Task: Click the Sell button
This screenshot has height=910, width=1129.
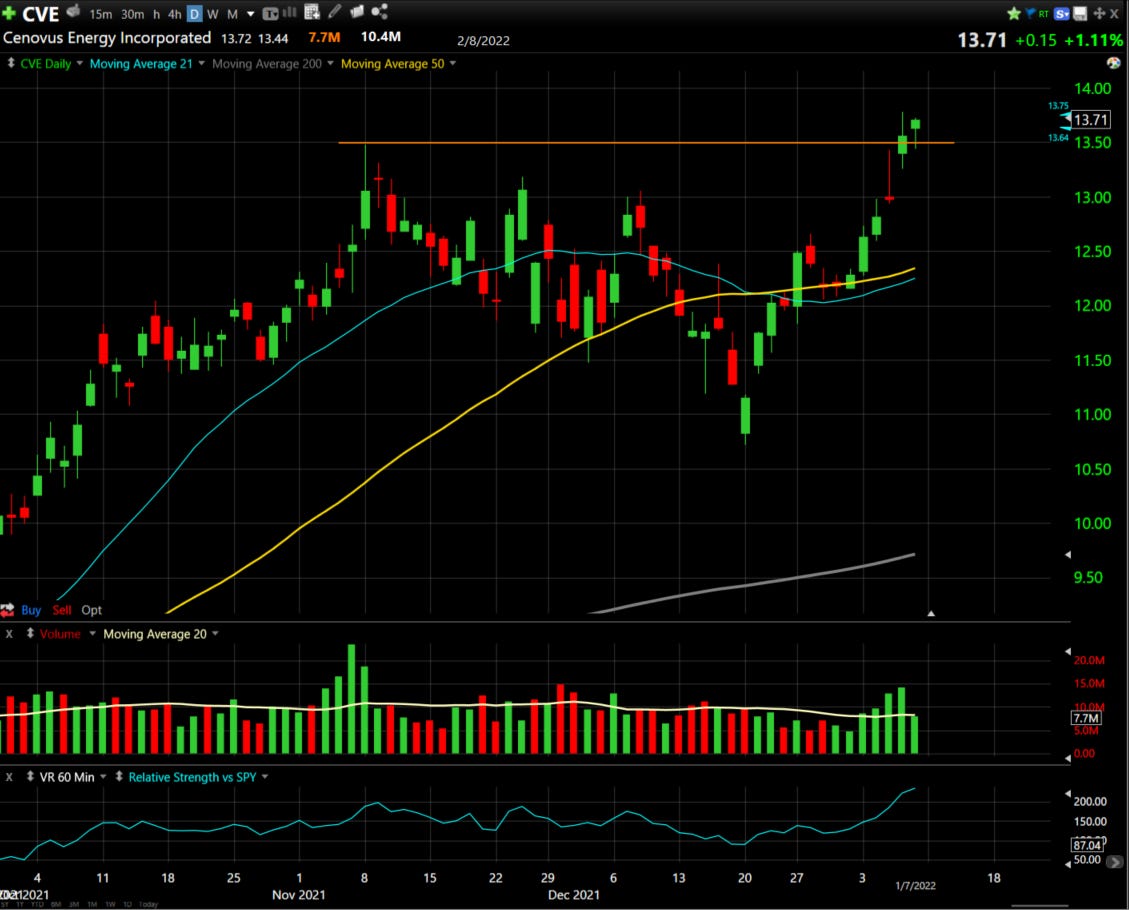Action: pyautogui.click(x=62, y=610)
